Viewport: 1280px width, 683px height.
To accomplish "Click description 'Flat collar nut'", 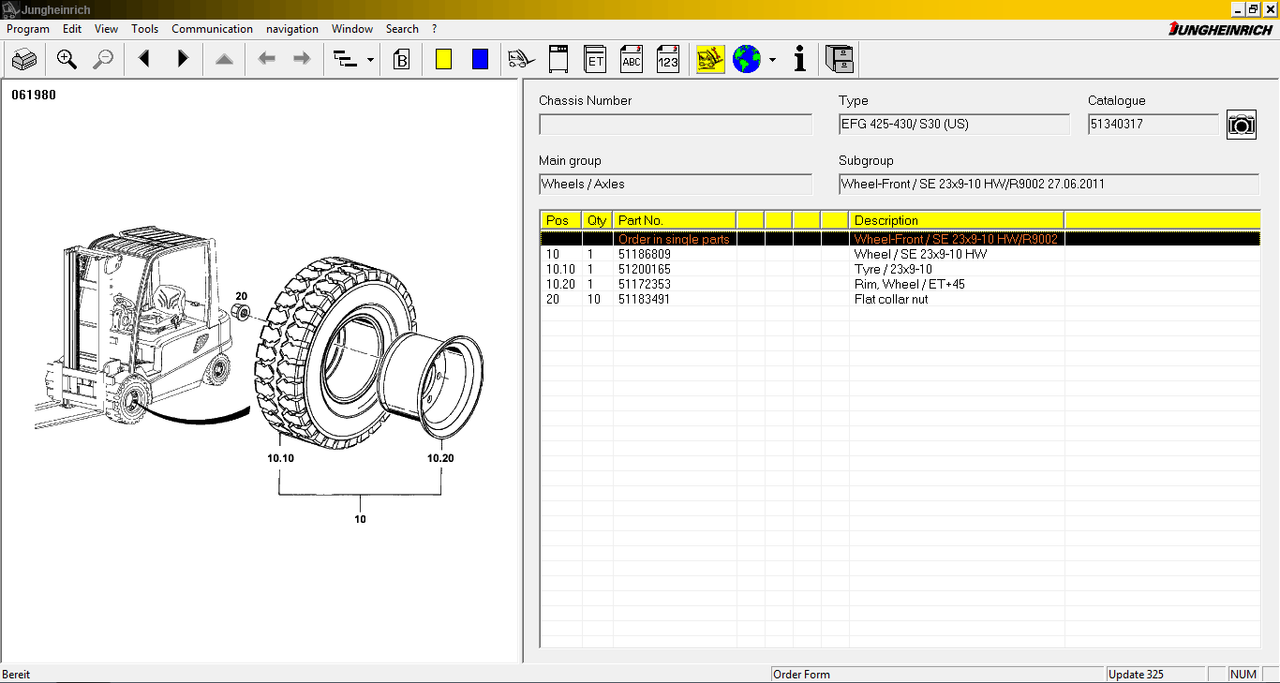I will 891,299.
